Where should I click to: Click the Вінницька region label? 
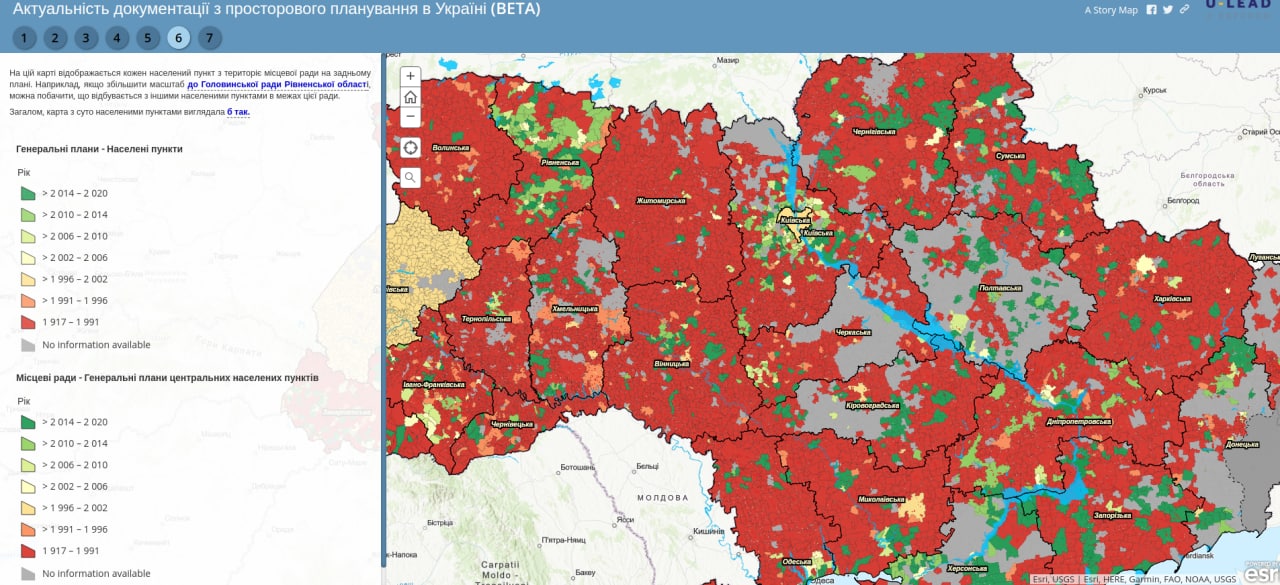[671, 363]
